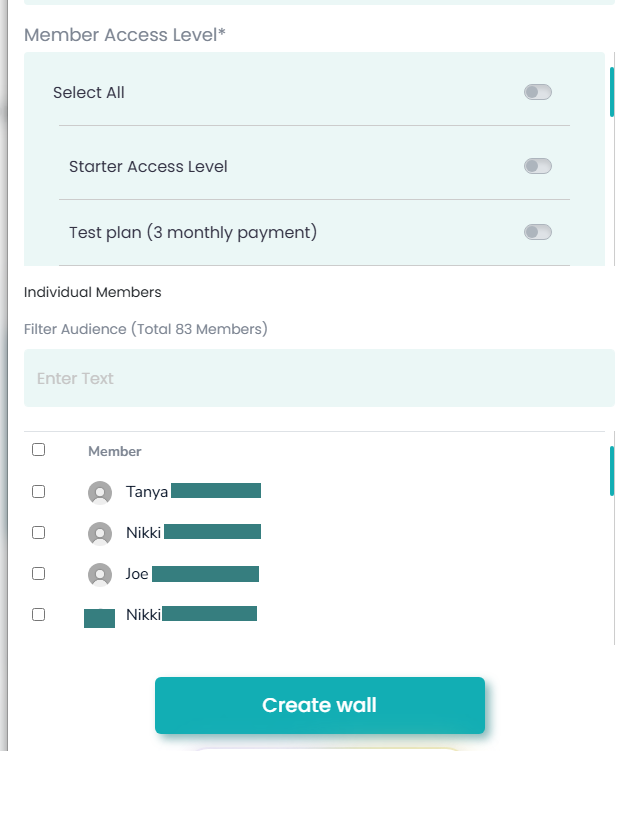Tick the second Nikki checkbox
Viewport: 628px width, 825px height.
click(x=39, y=615)
